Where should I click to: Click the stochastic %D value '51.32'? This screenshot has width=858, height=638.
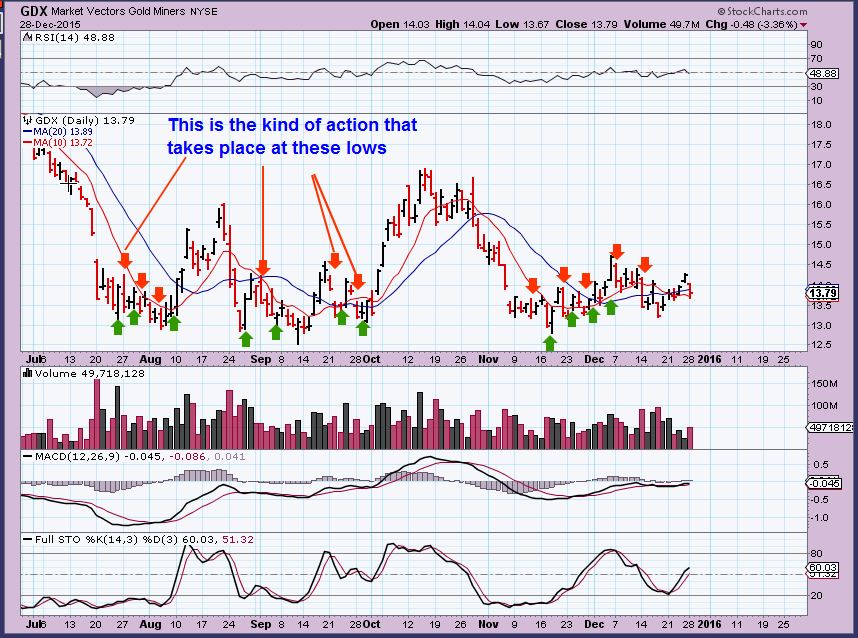tap(238, 539)
